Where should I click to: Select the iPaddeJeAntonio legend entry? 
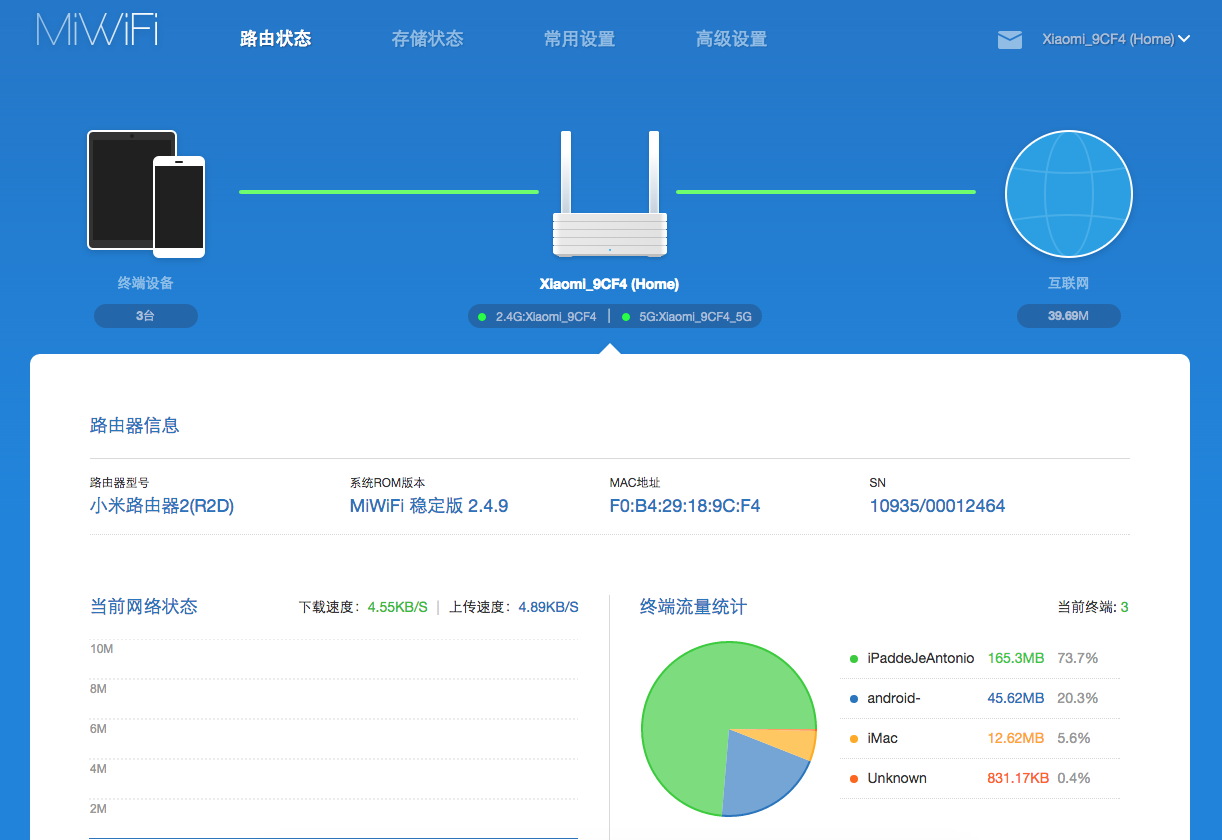(921, 658)
